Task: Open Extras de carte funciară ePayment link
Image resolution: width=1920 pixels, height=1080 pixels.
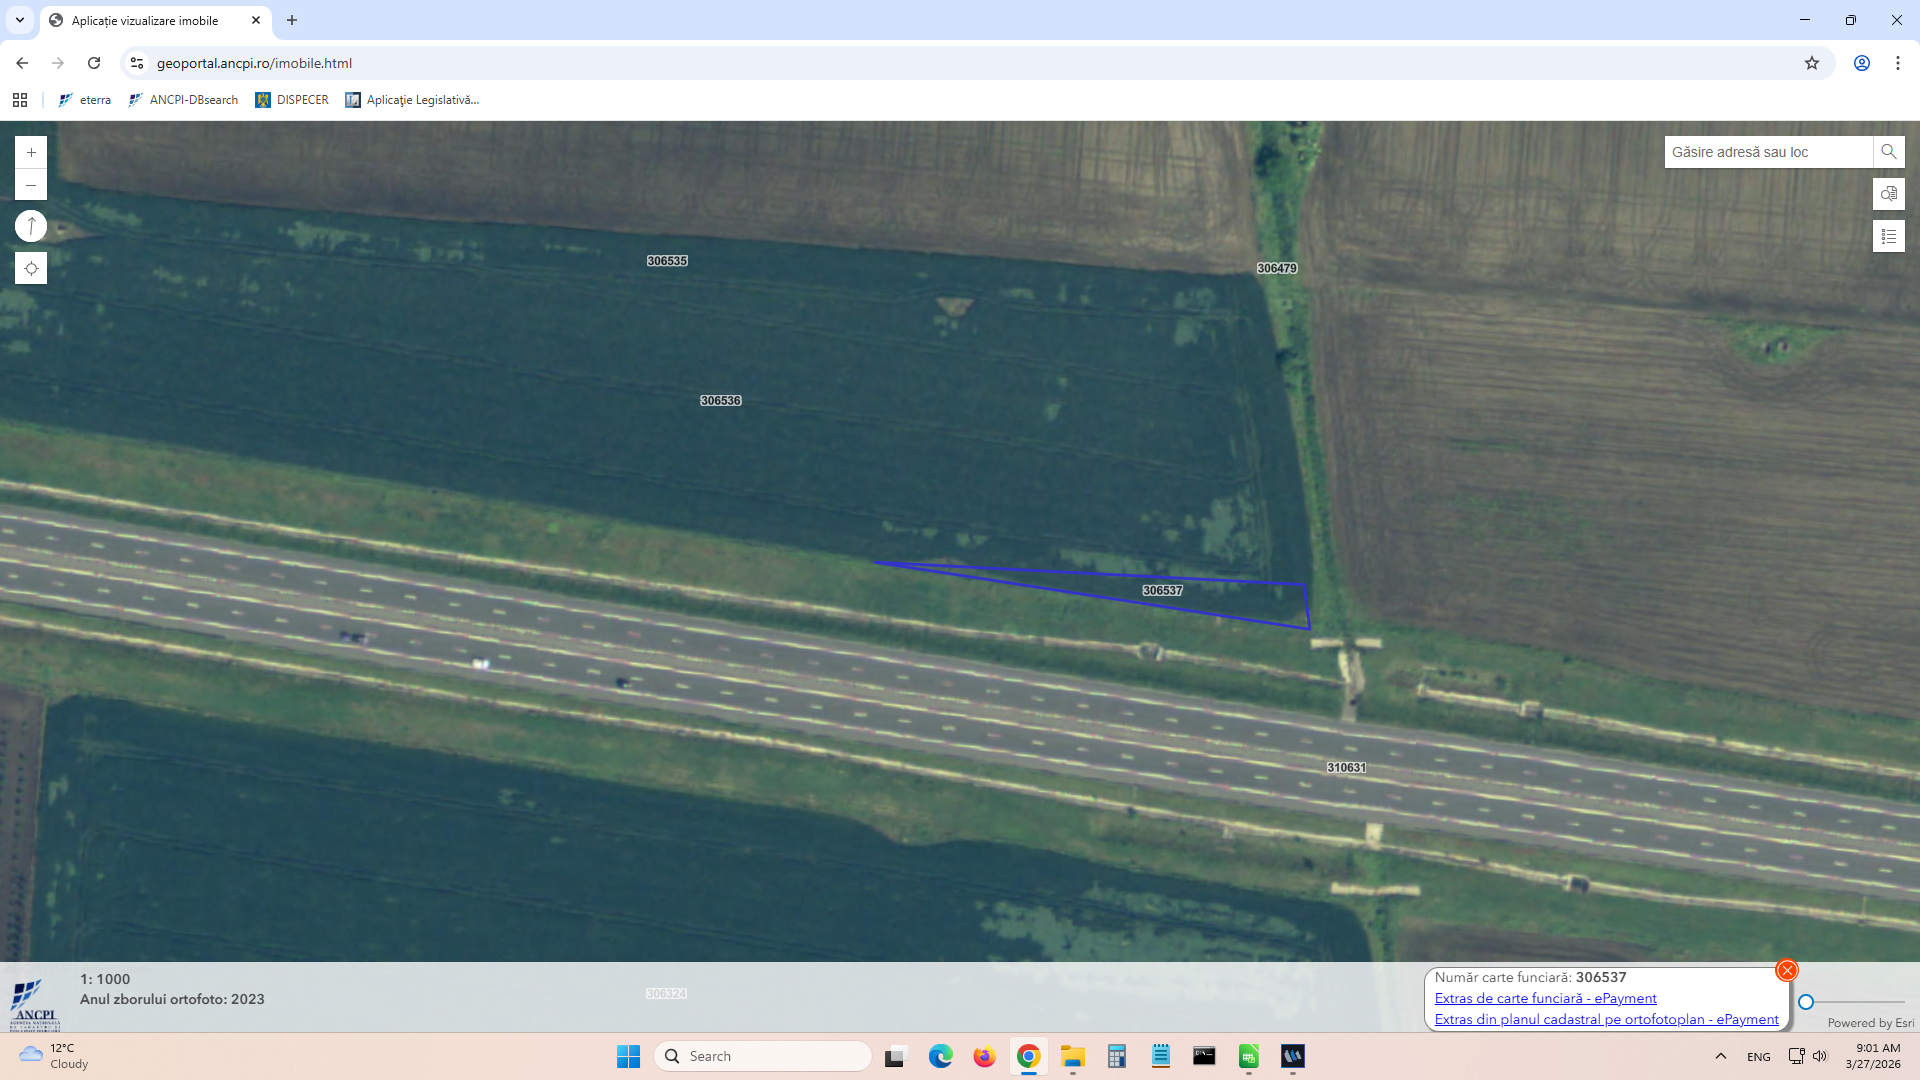Action: (x=1545, y=998)
